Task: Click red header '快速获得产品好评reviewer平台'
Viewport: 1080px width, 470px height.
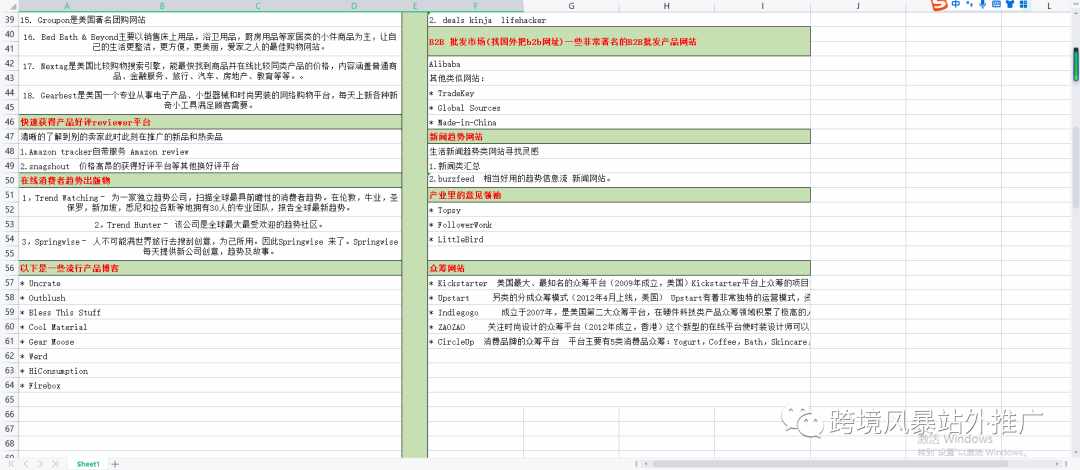Action: pos(210,122)
